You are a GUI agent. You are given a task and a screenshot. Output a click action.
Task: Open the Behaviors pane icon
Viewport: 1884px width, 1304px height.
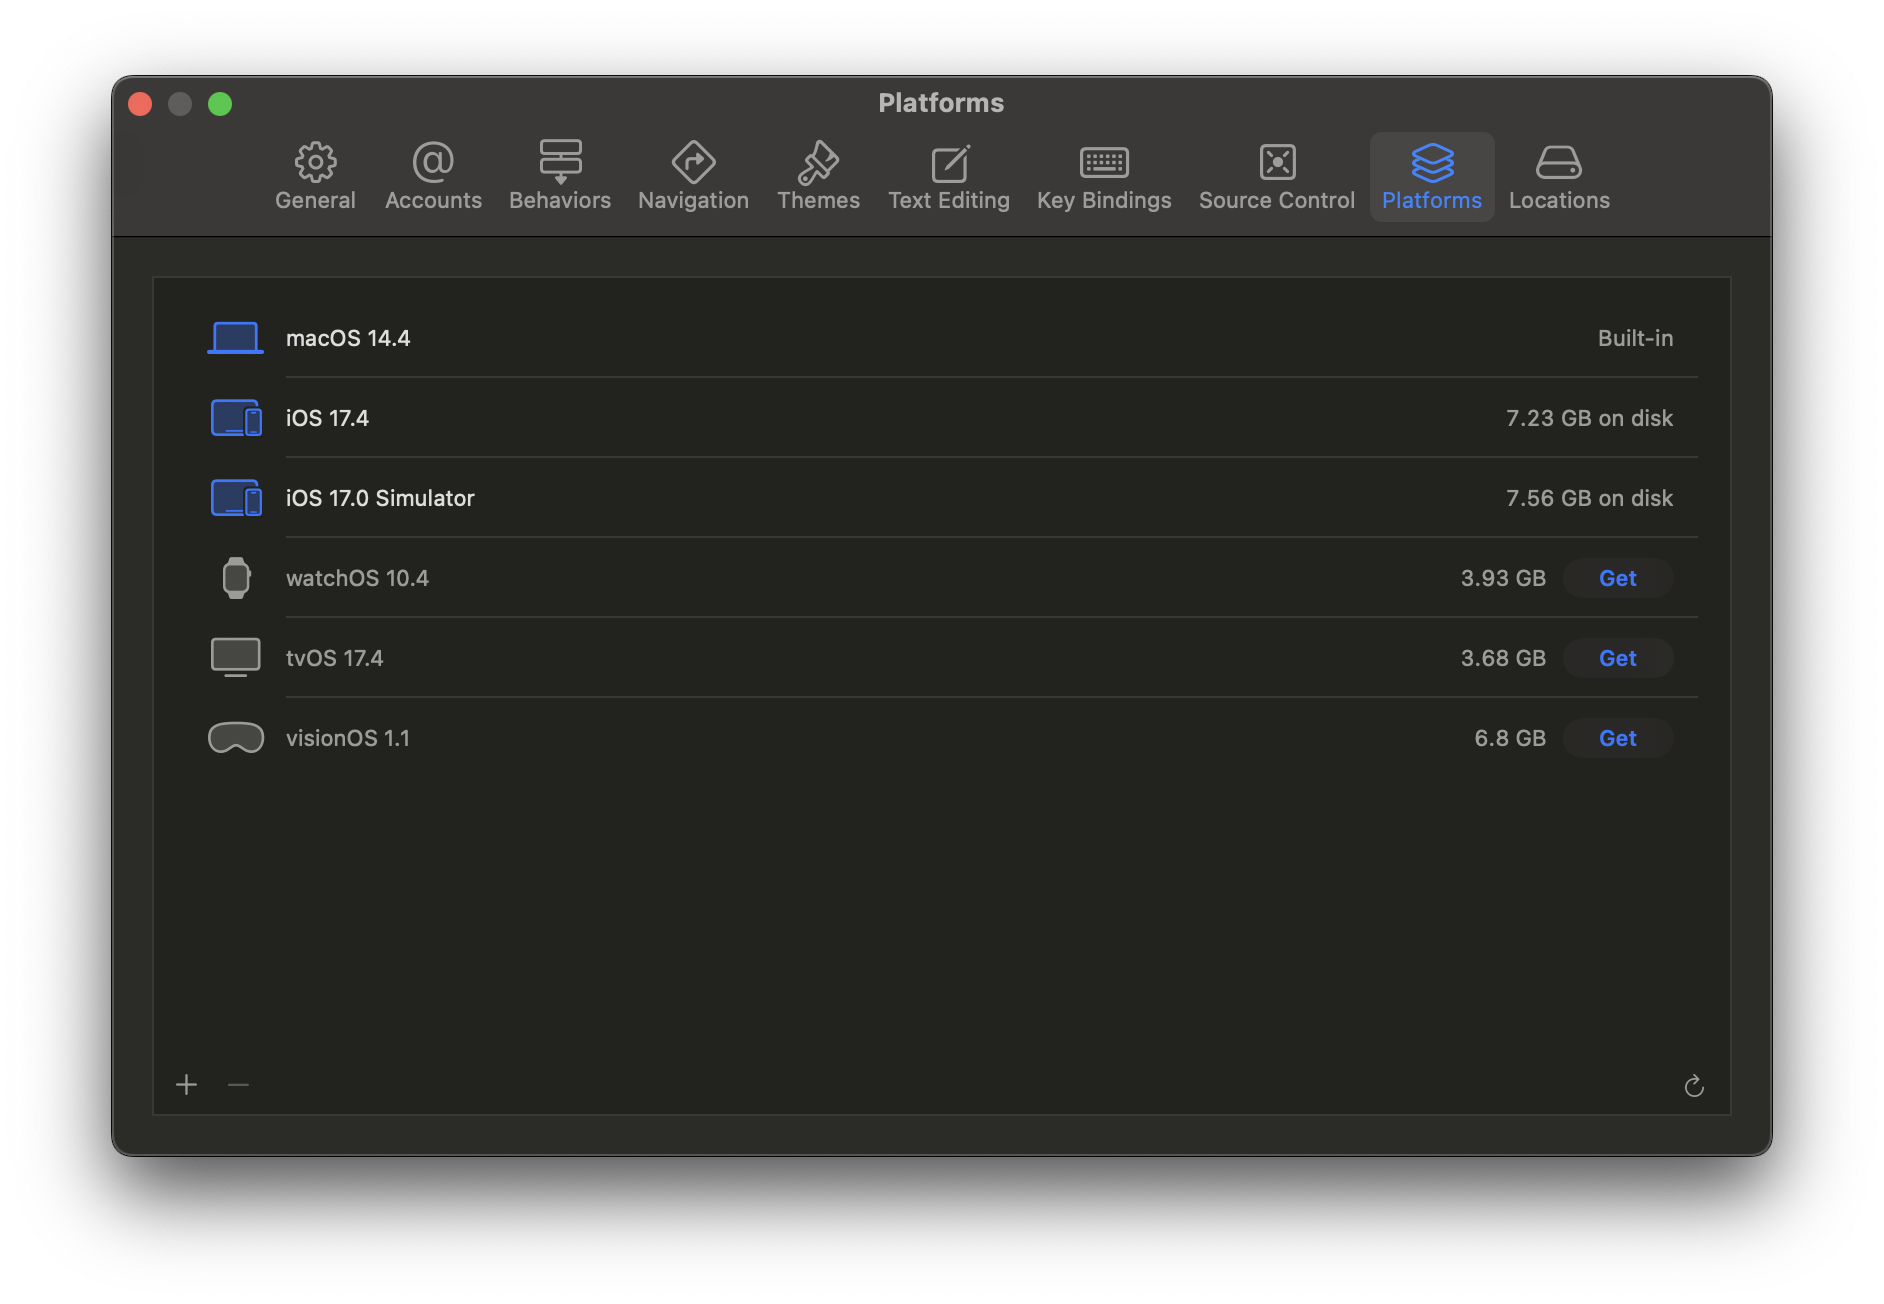(560, 162)
